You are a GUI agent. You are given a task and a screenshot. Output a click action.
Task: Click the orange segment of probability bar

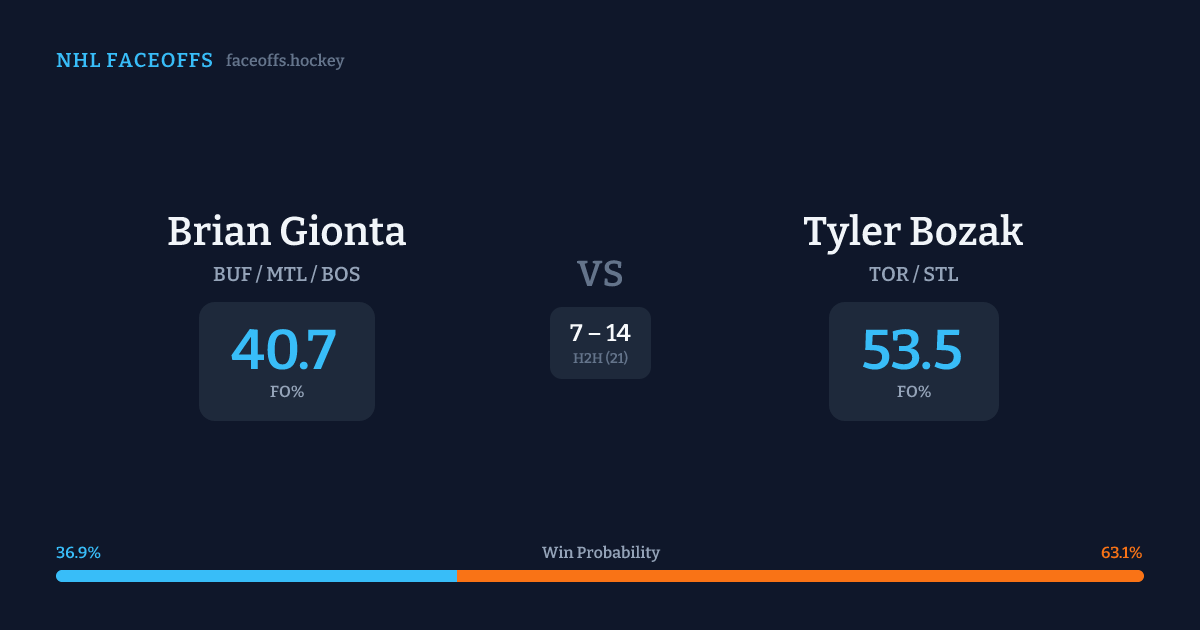(x=800, y=576)
